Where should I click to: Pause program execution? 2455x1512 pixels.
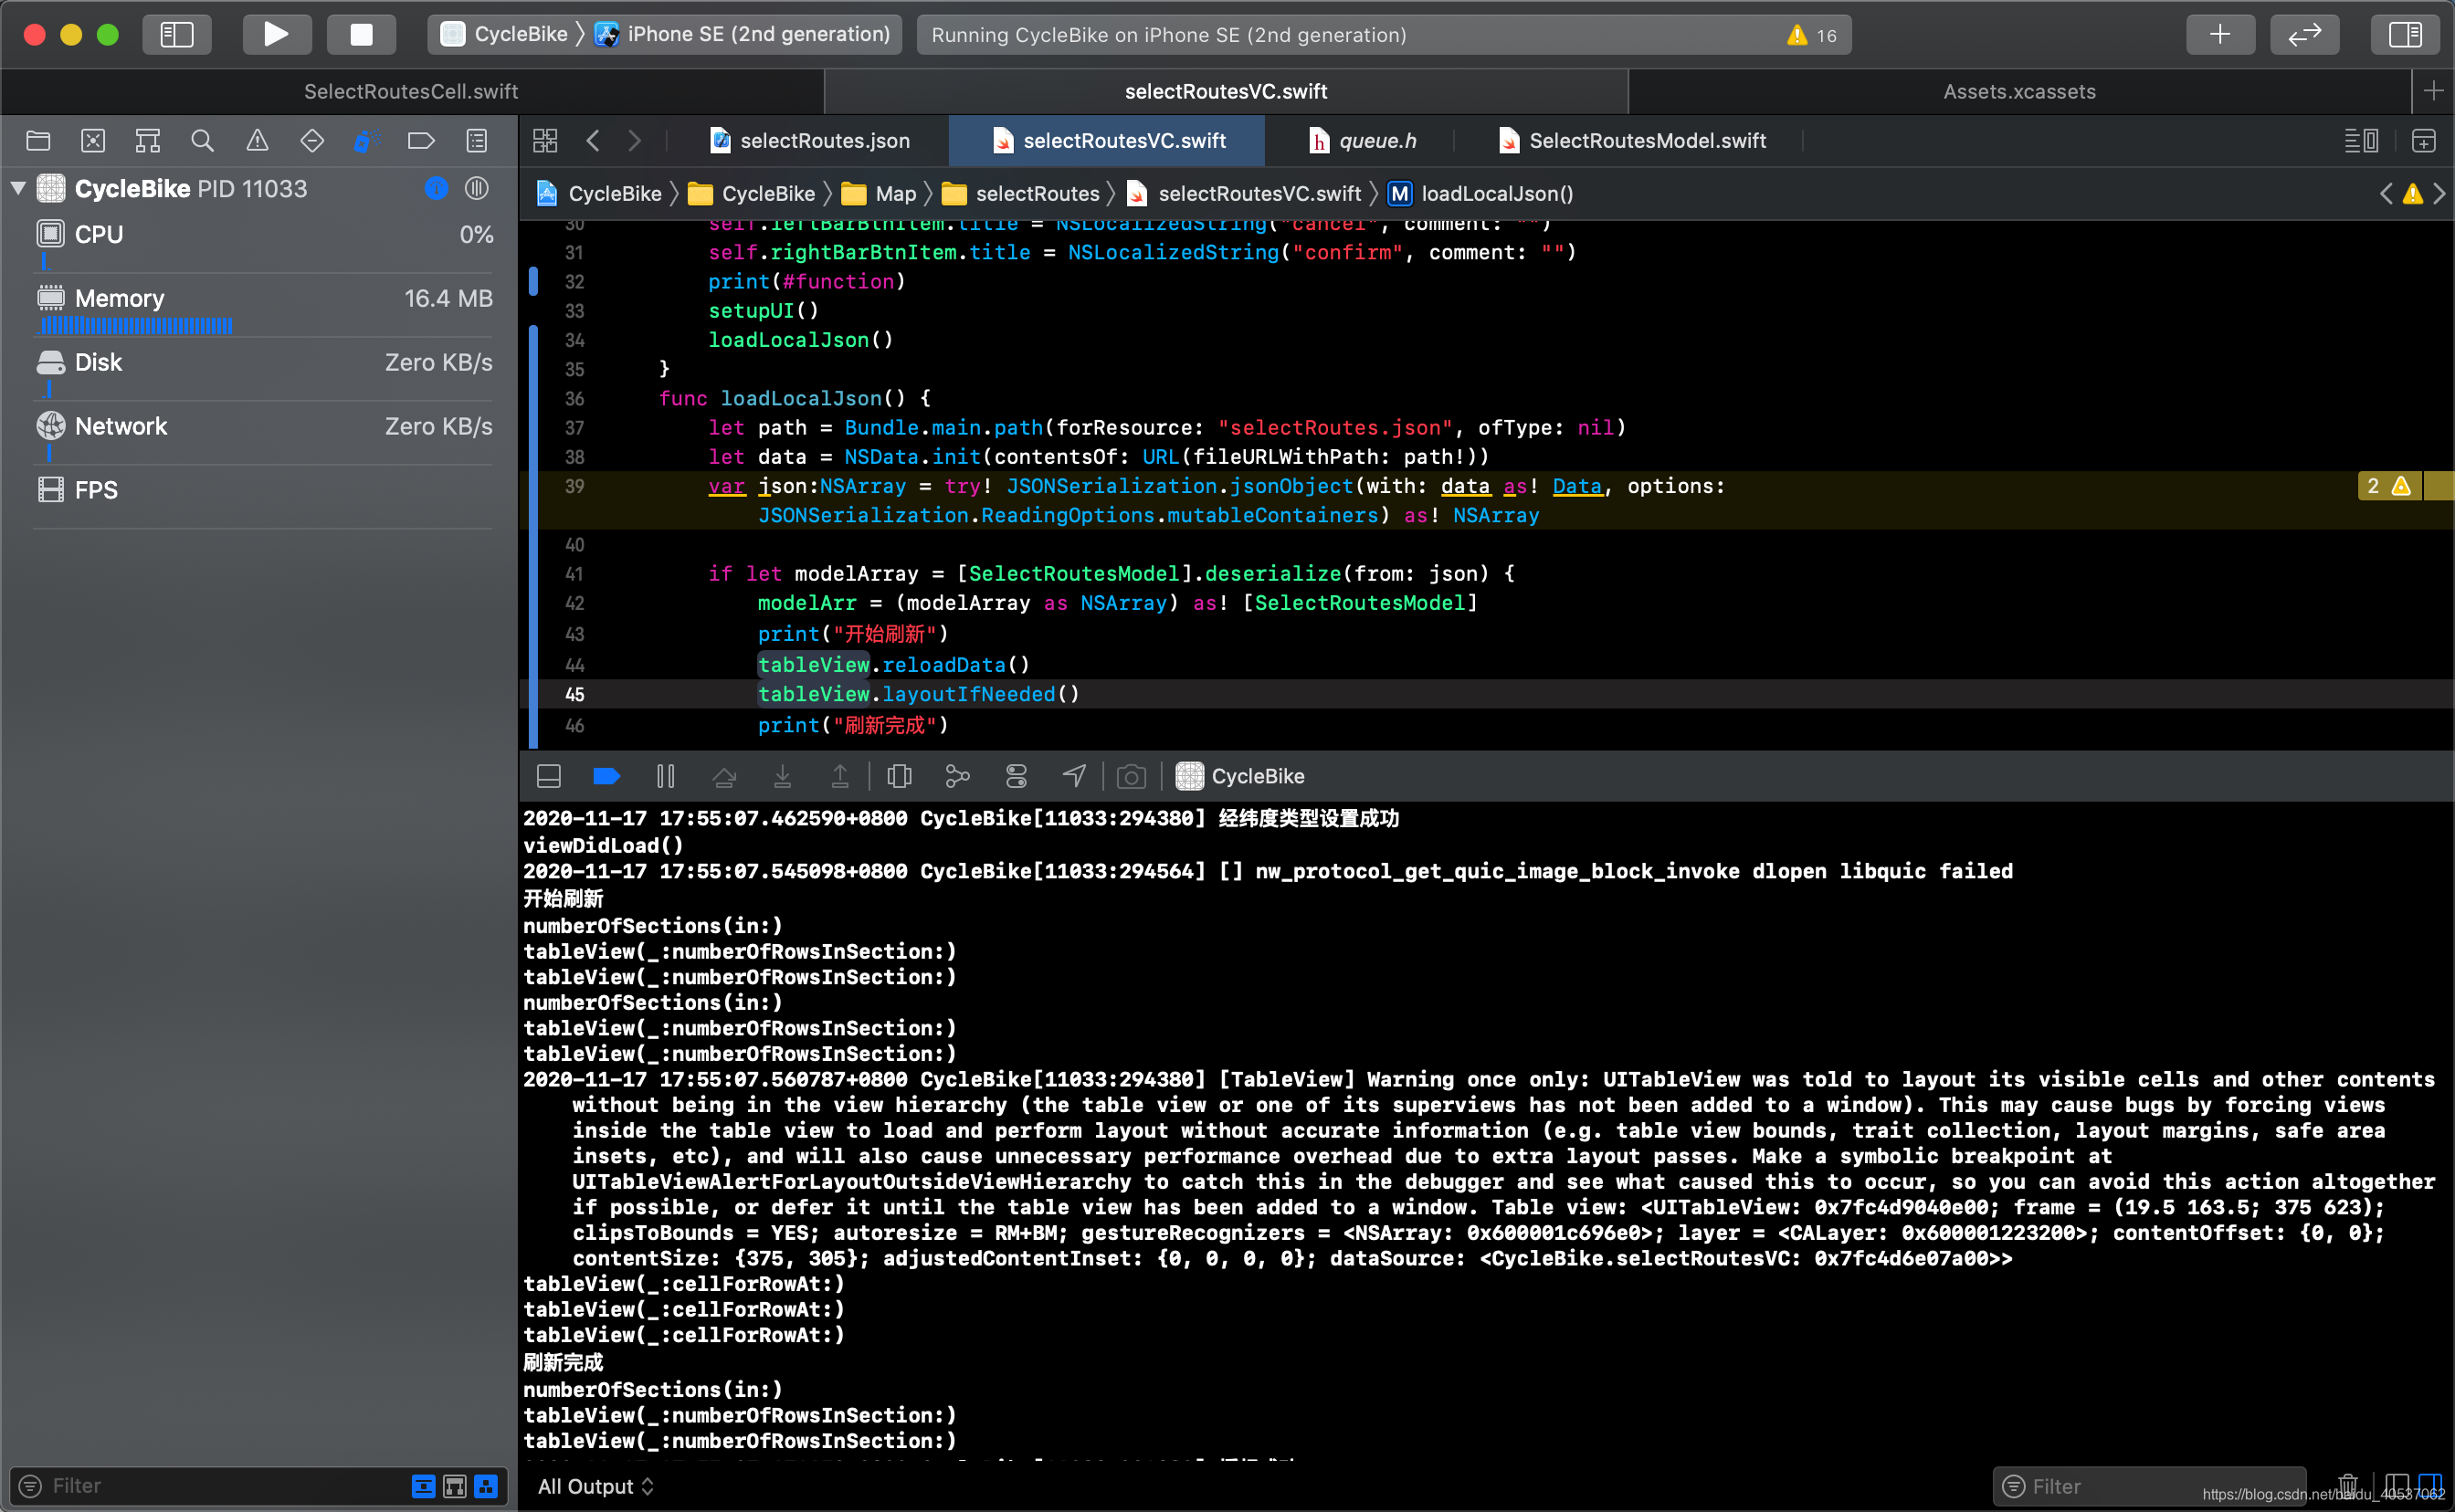(x=665, y=776)
